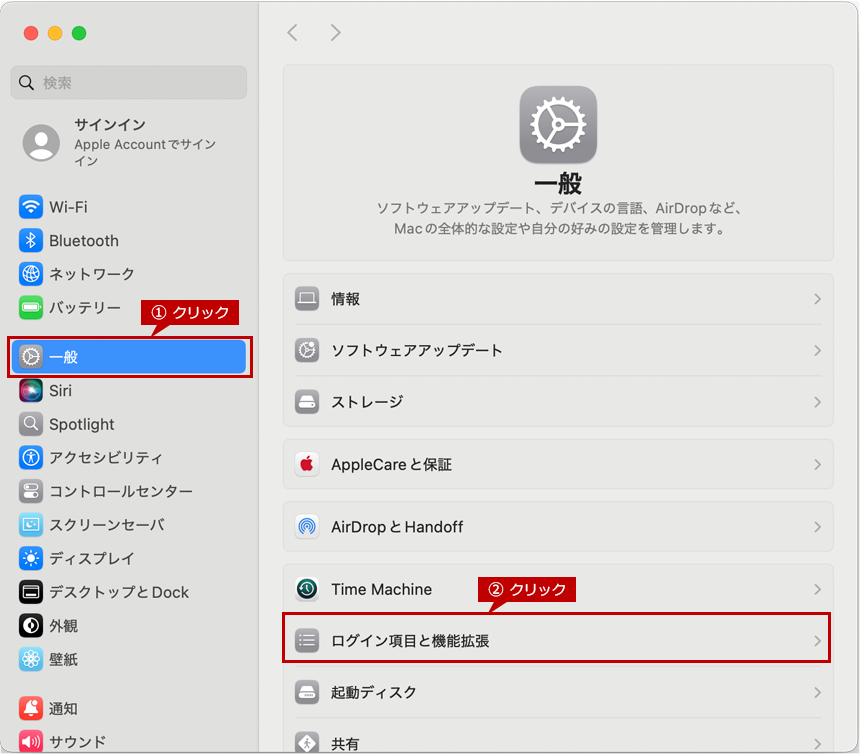Expand the 情報 row chevron
The width and height of the screenshot is (860, 754).
tap(817, 299)
